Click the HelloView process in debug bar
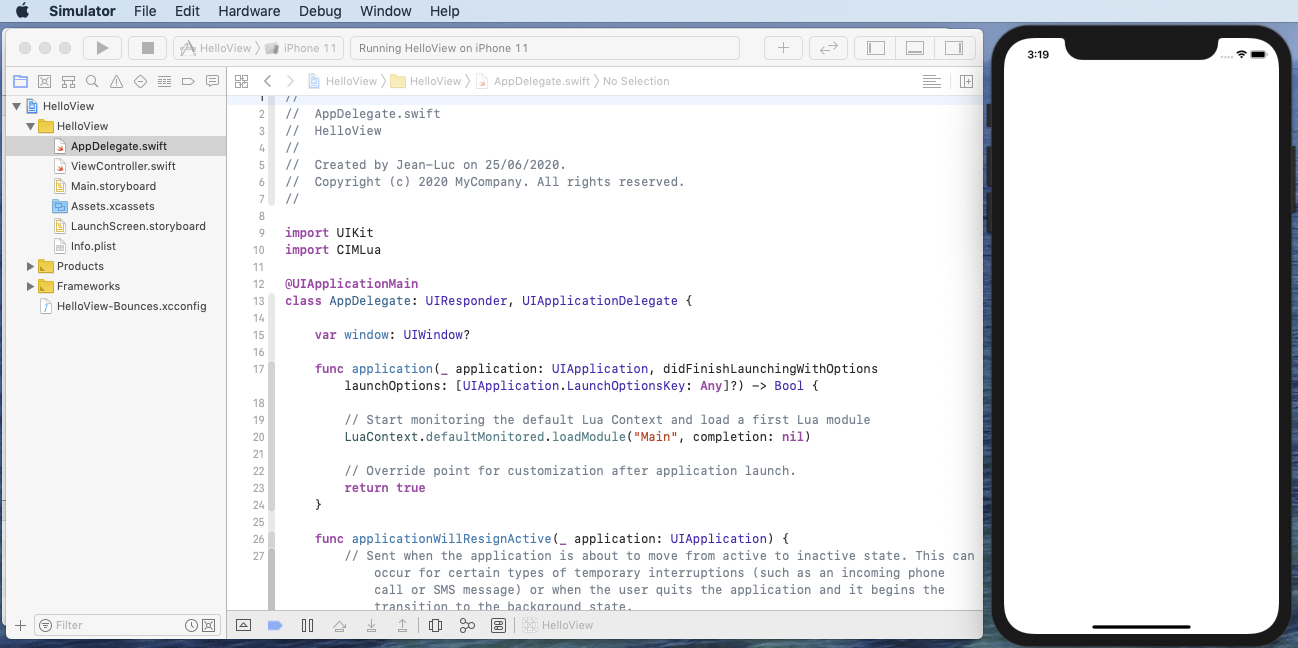 [557, 625]
